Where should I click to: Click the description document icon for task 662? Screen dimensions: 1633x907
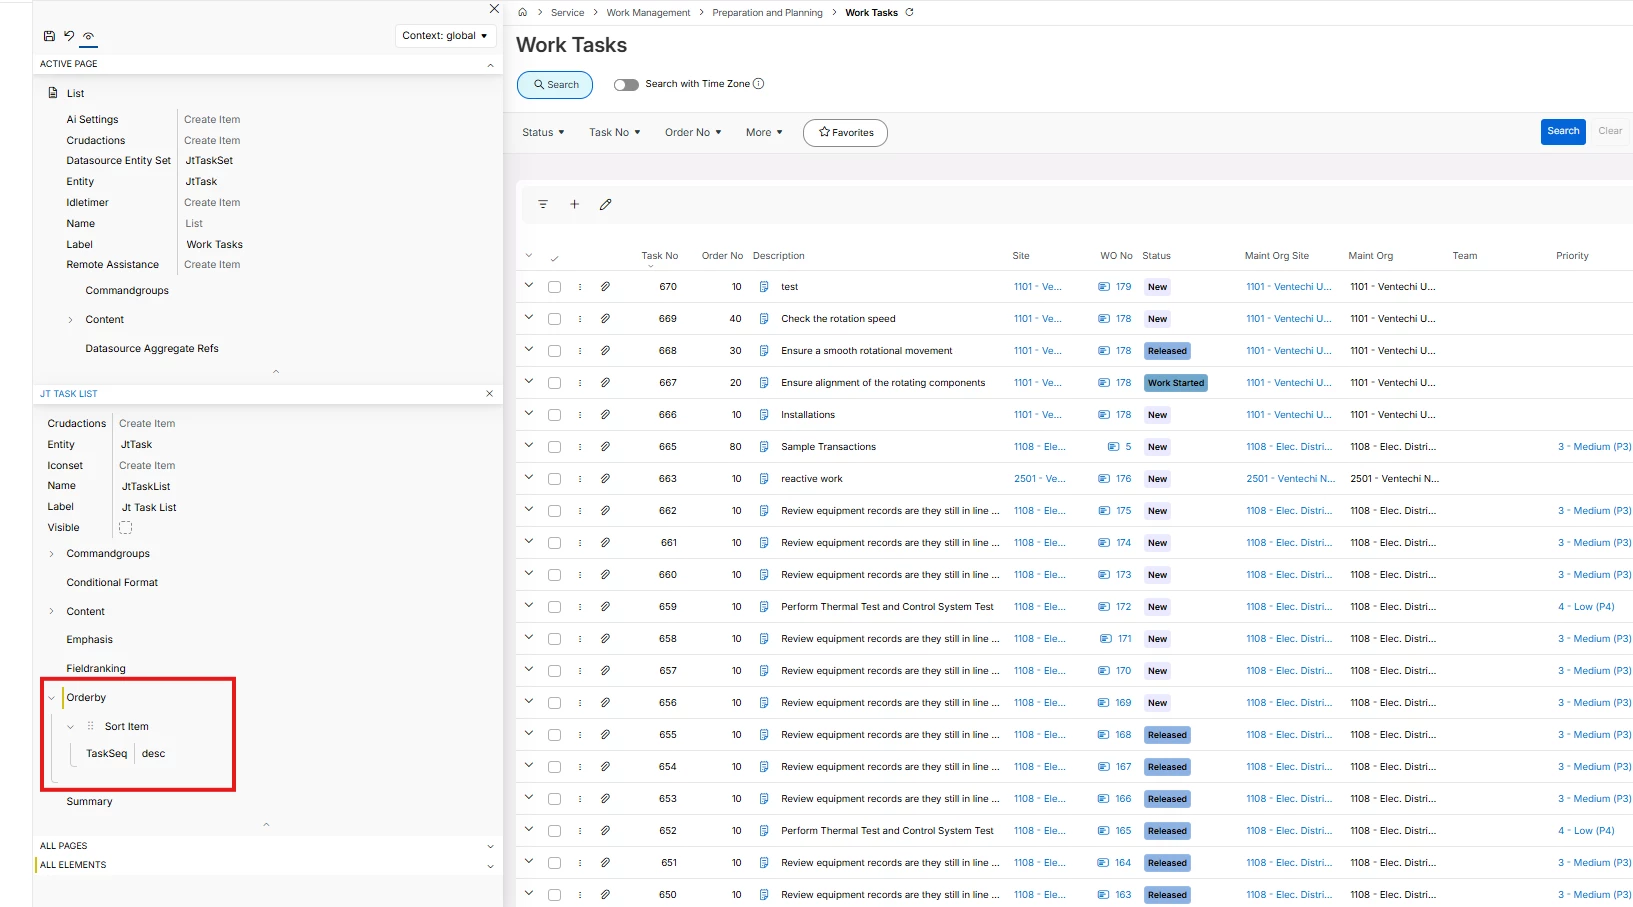pyautogui.click(x=764, y=511)
